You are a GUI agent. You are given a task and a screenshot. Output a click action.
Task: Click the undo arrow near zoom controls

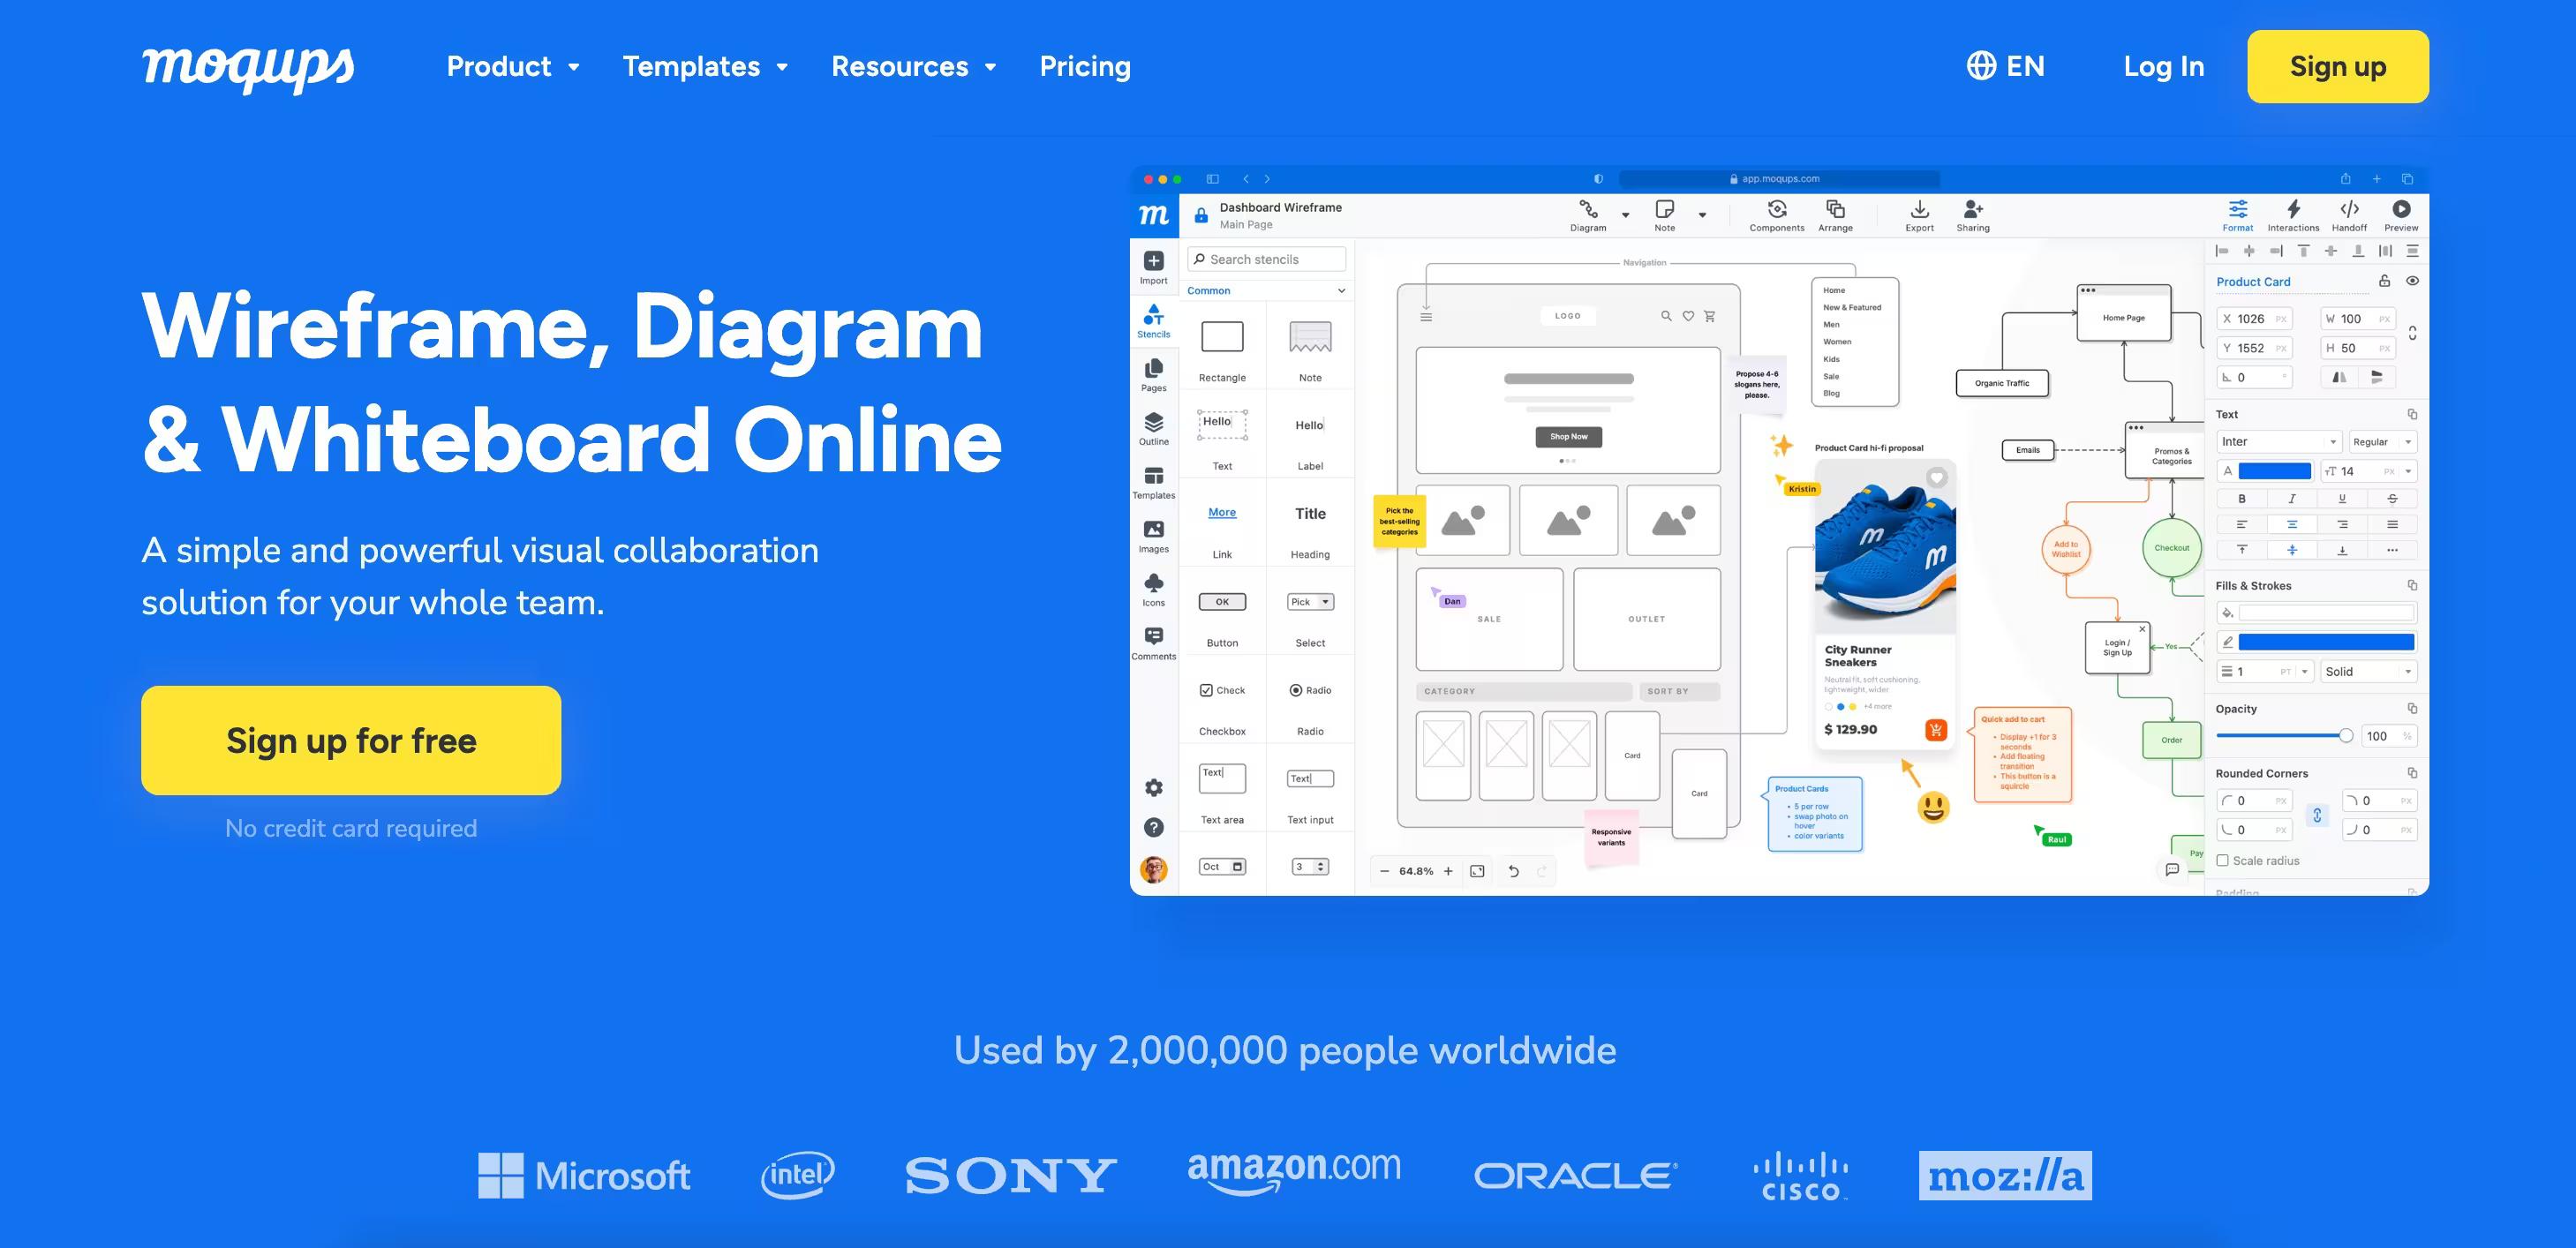(x=1513, y=871)
